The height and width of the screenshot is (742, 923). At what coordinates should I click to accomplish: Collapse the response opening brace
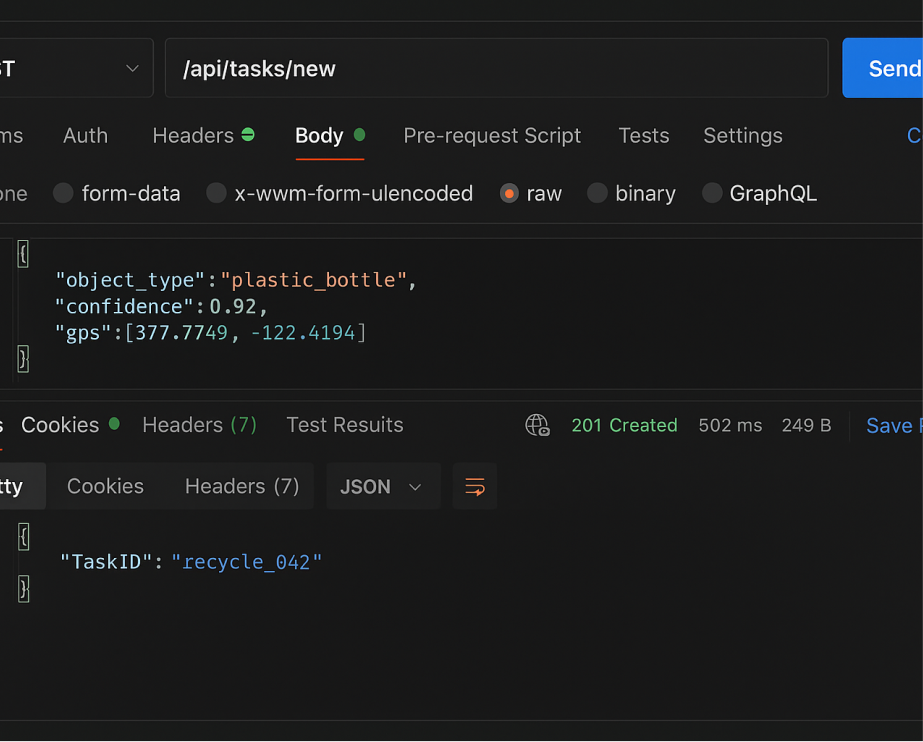[24, 537]
